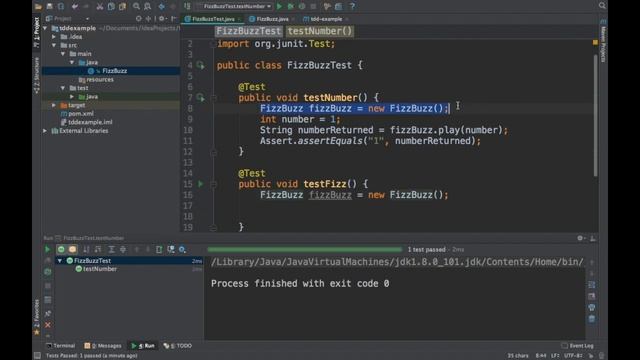Toggle tool window bars icon in status corner
The image size is (640, 360).
[x=37, y=356]
